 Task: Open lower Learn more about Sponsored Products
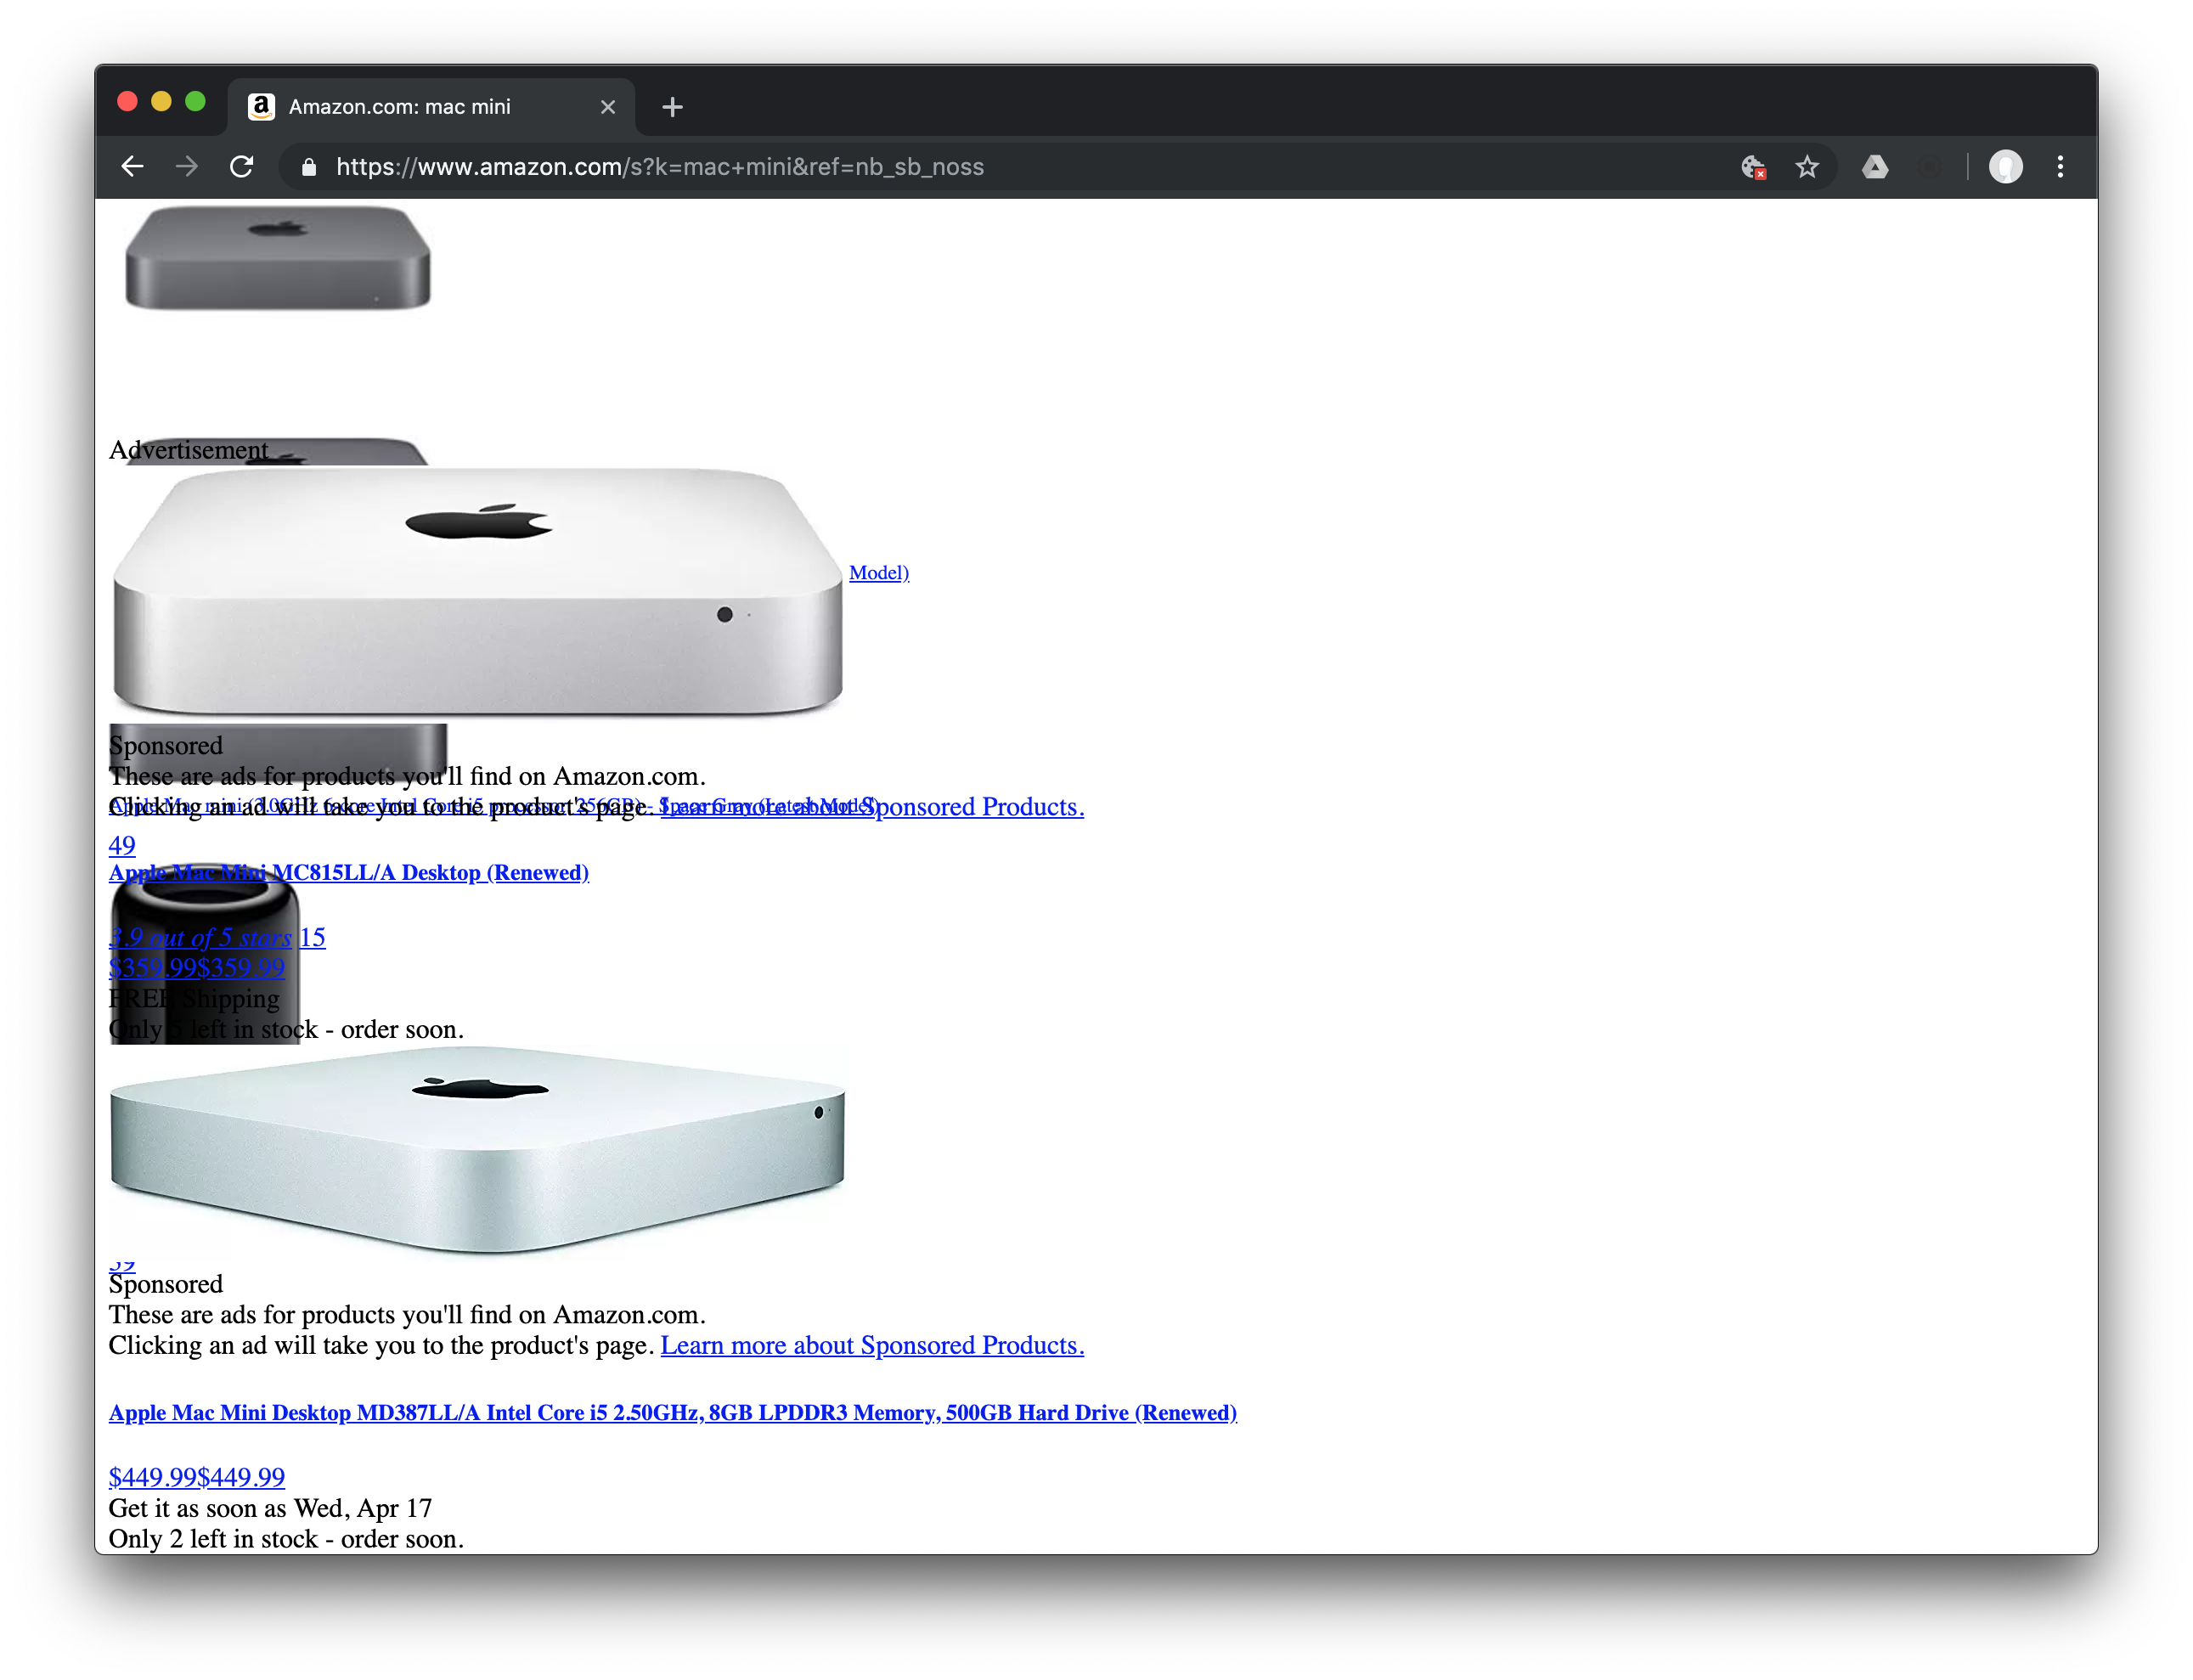(872, 1345)
